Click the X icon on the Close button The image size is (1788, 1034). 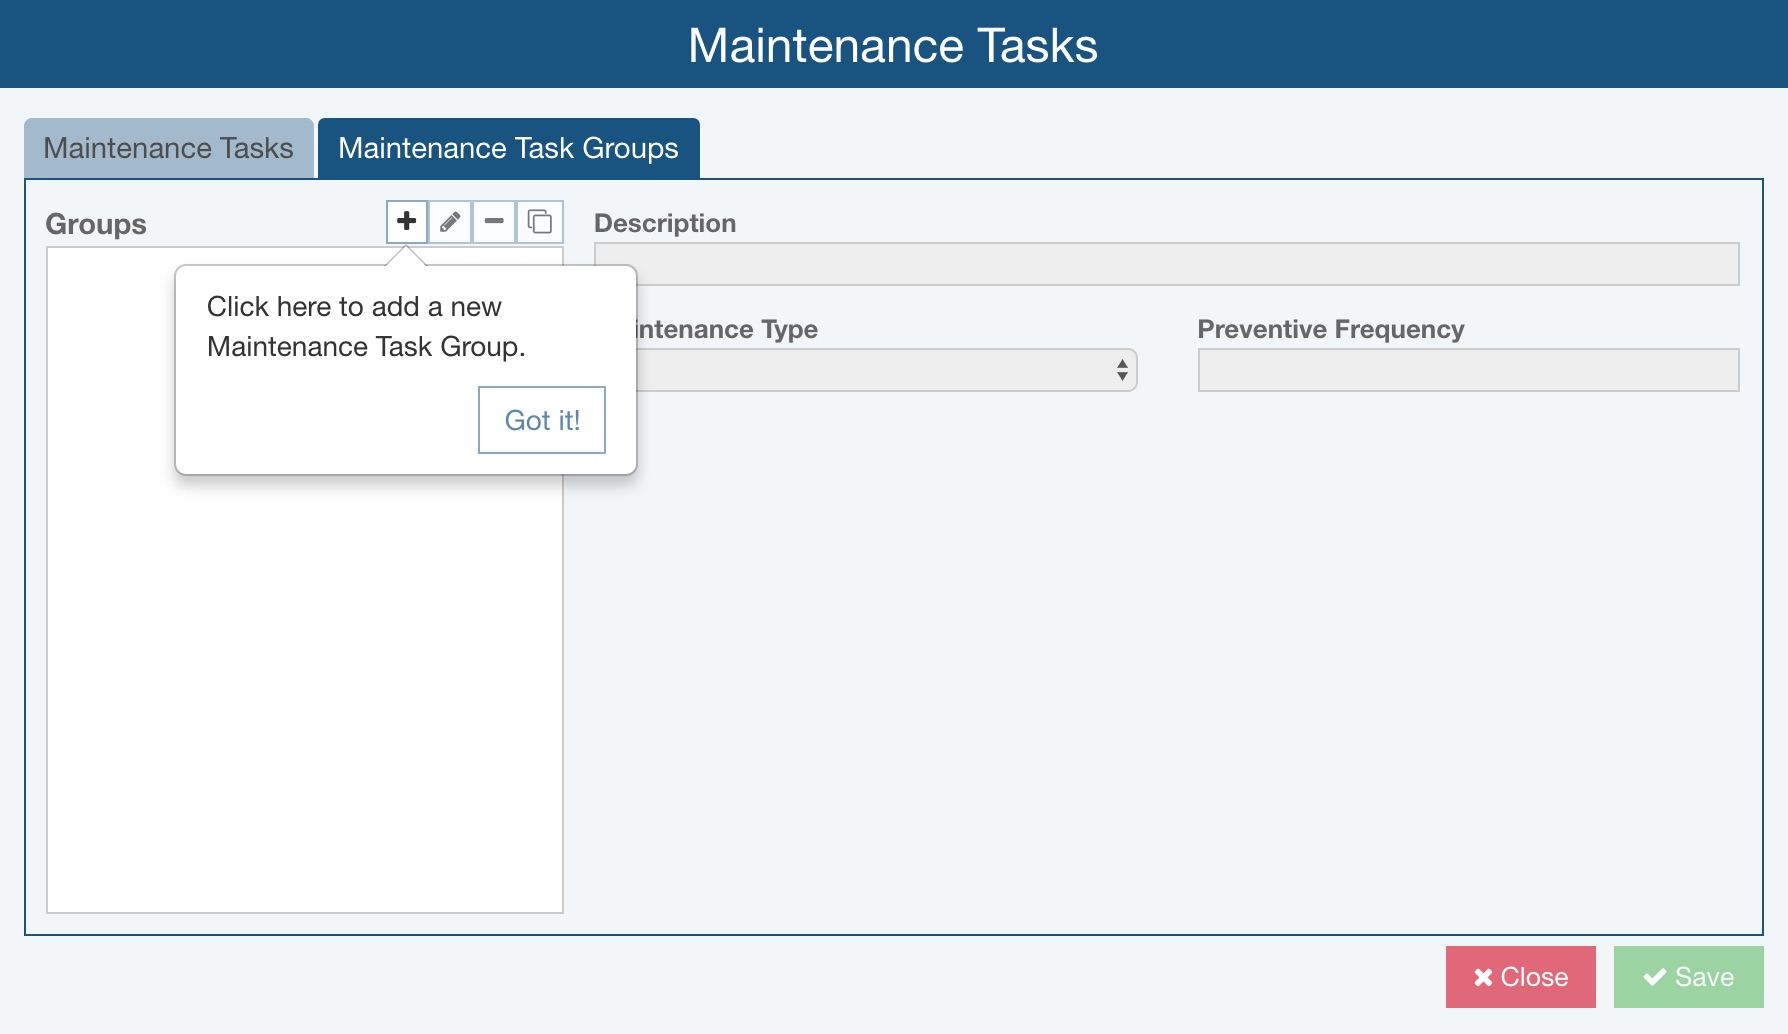1484,977
